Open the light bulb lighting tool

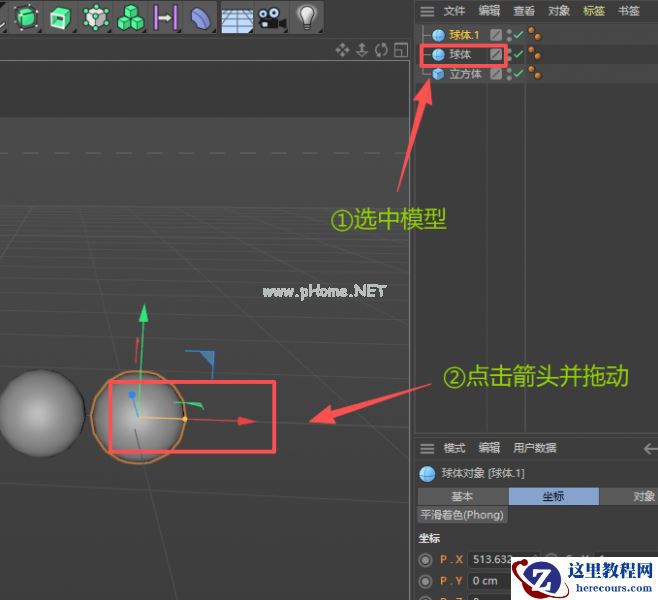(x=307, y=17)
